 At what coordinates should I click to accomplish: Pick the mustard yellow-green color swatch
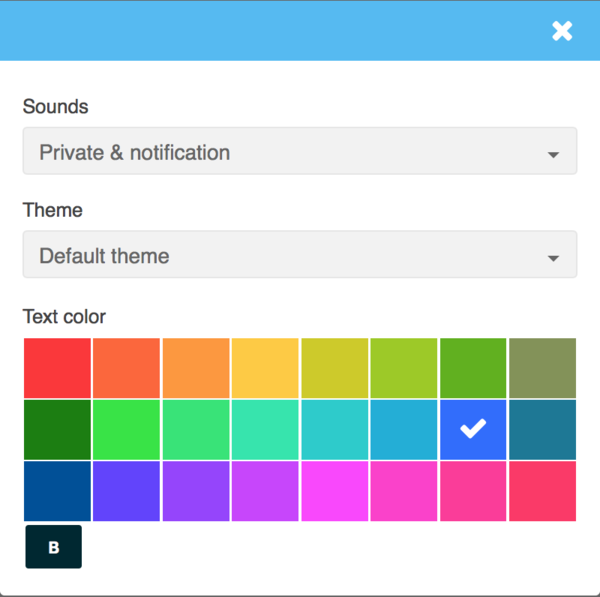click(335, 368)
